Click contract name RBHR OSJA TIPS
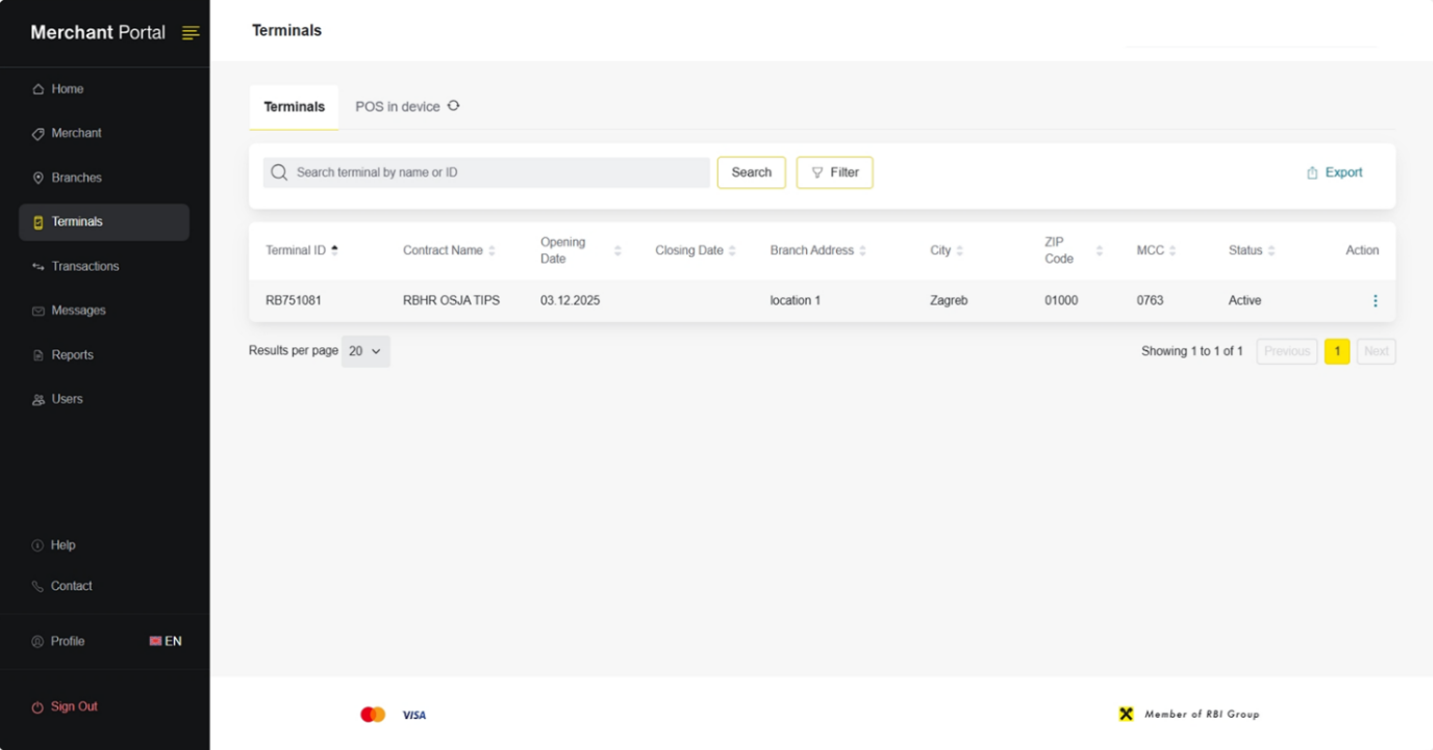The width and height of the screenshot is (1433, 750). point(451,301)
